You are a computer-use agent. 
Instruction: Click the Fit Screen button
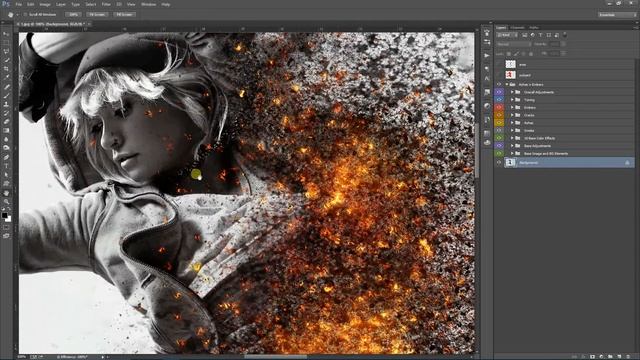click(98, 14)
